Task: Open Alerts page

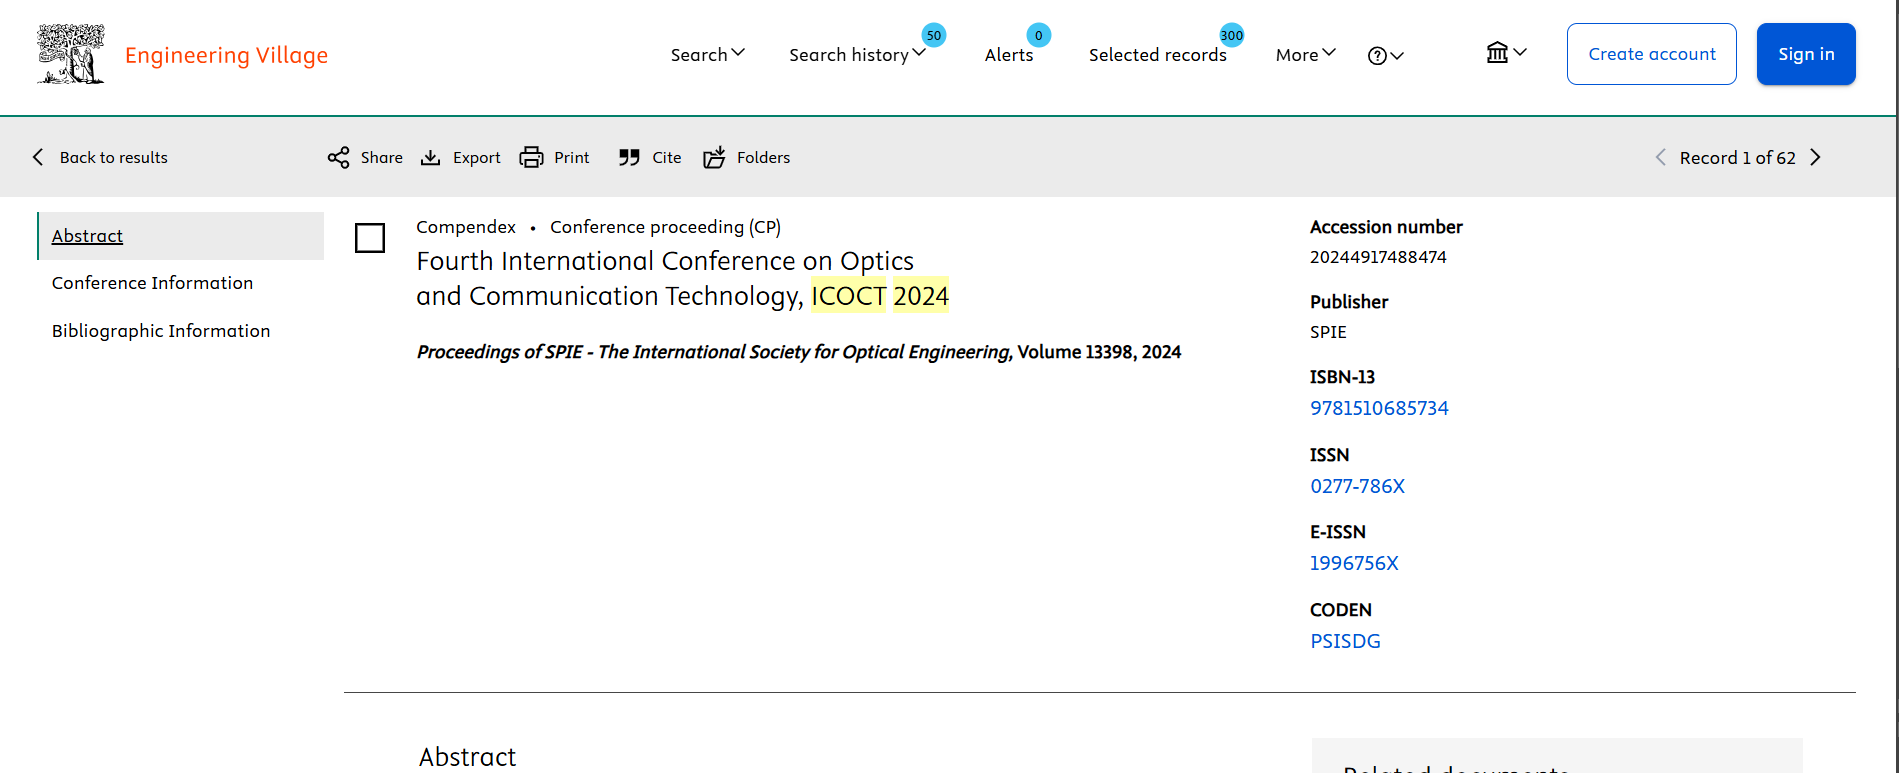Action: coord(1009,55)
